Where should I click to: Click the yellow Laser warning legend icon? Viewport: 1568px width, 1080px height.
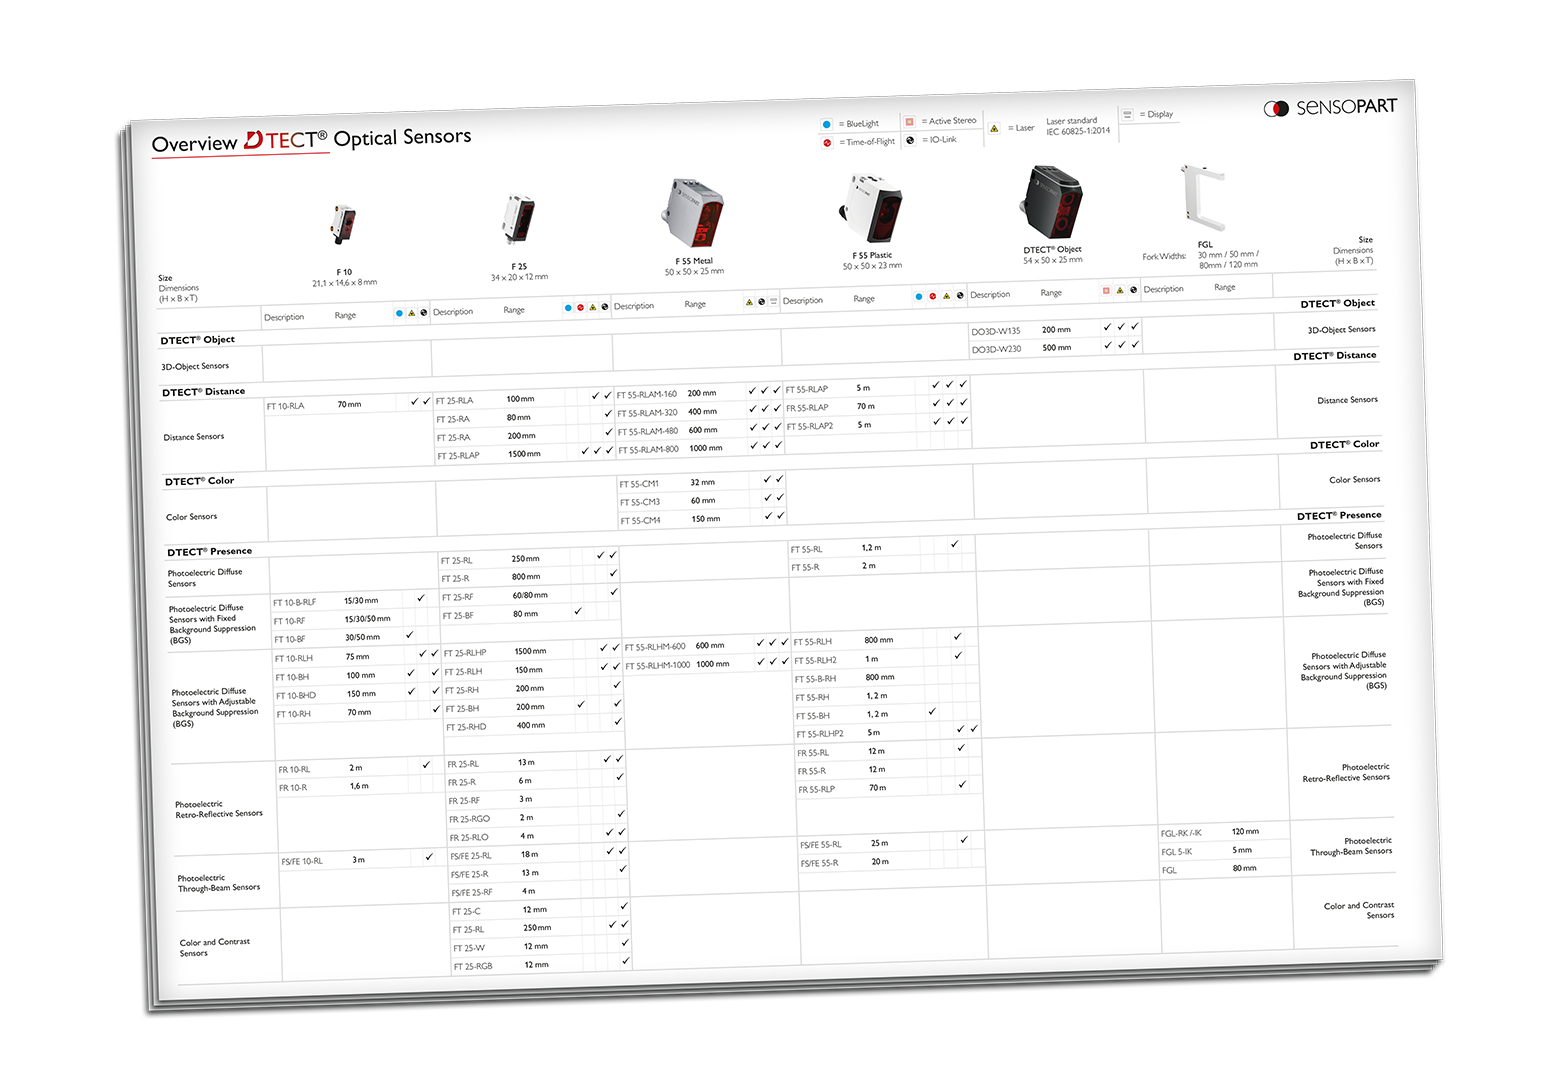[994, 129]
